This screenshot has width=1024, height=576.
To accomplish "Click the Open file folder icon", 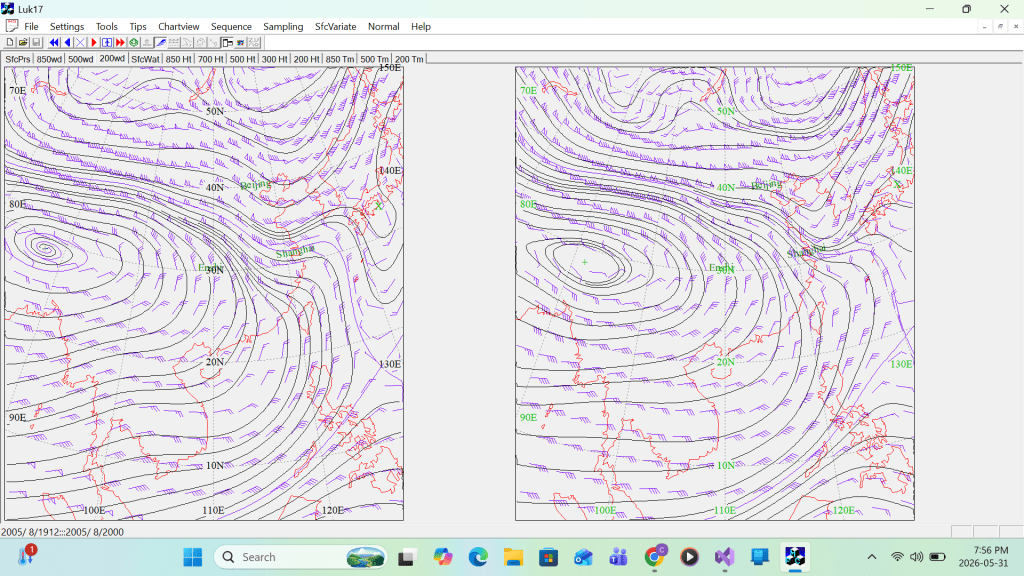I will tap(23, 42).
